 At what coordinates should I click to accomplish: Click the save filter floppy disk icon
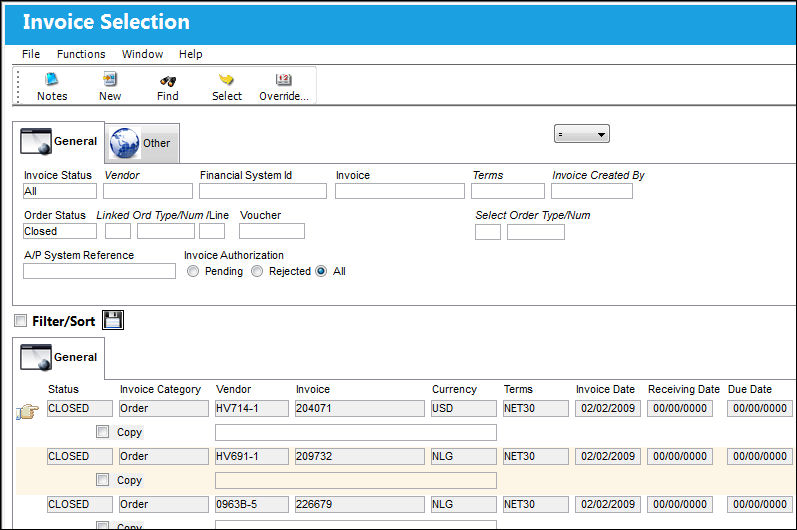pyautogui.click(x=113, y=320)
